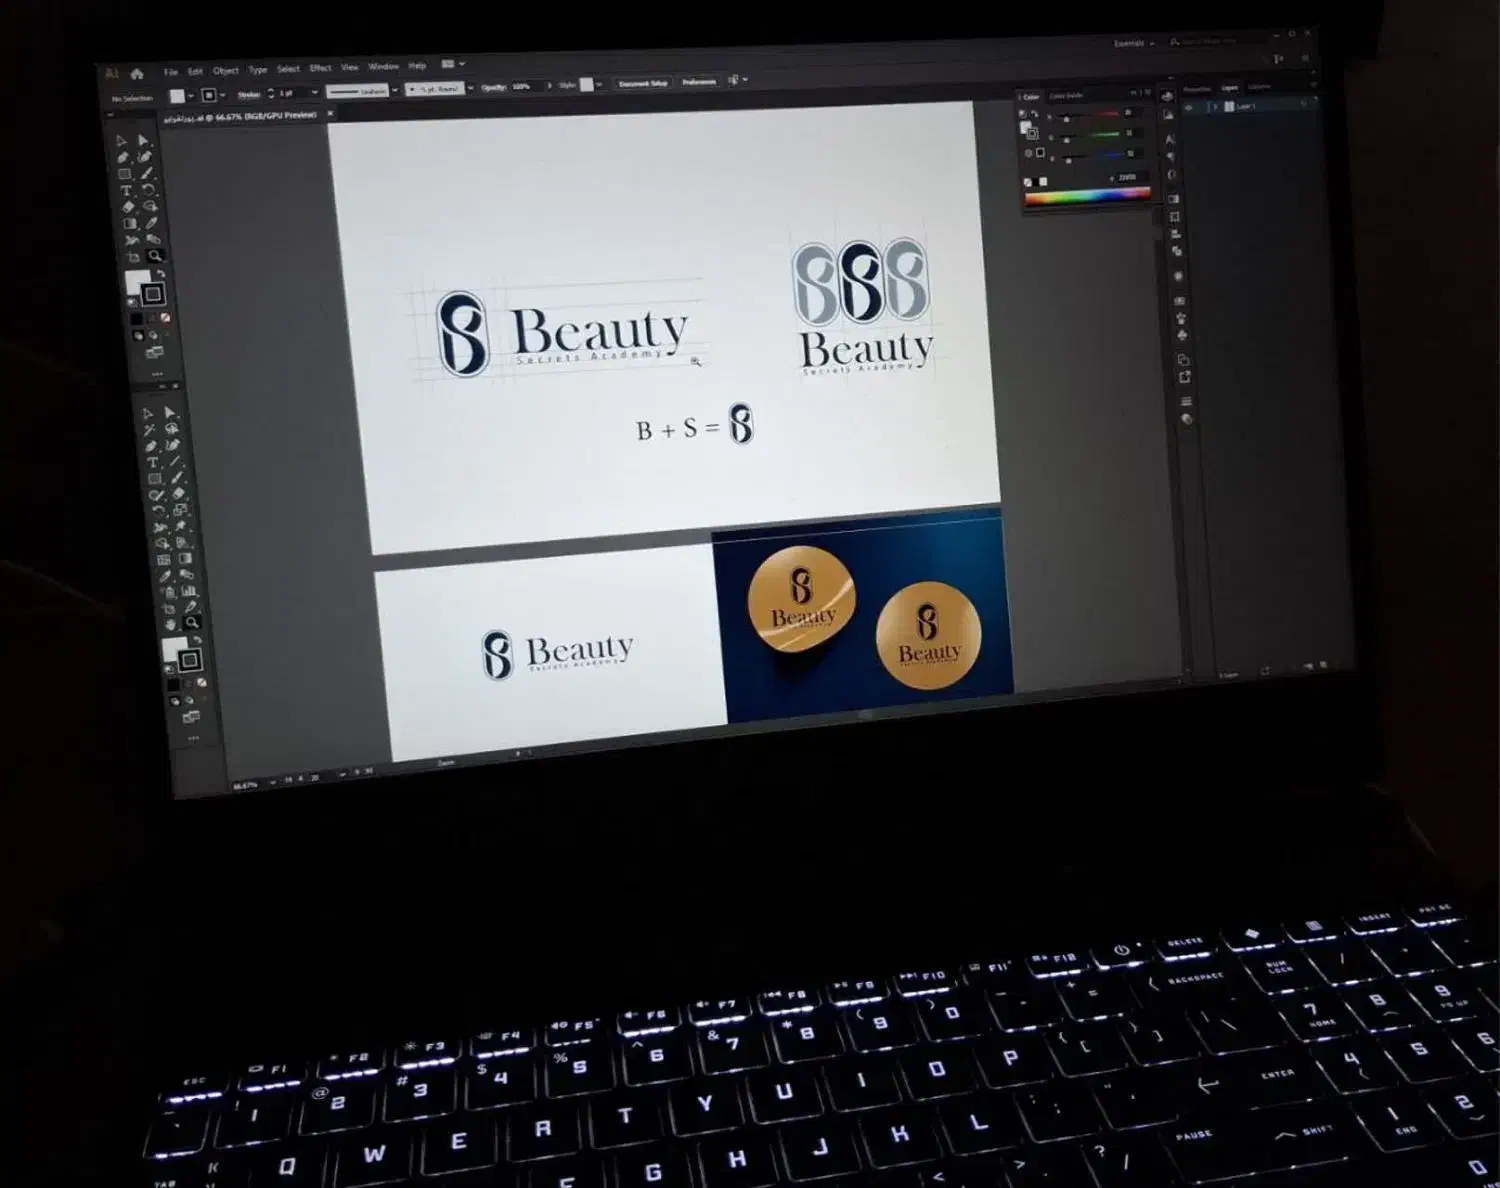Click the Preferences button

(x=699, y=82)
